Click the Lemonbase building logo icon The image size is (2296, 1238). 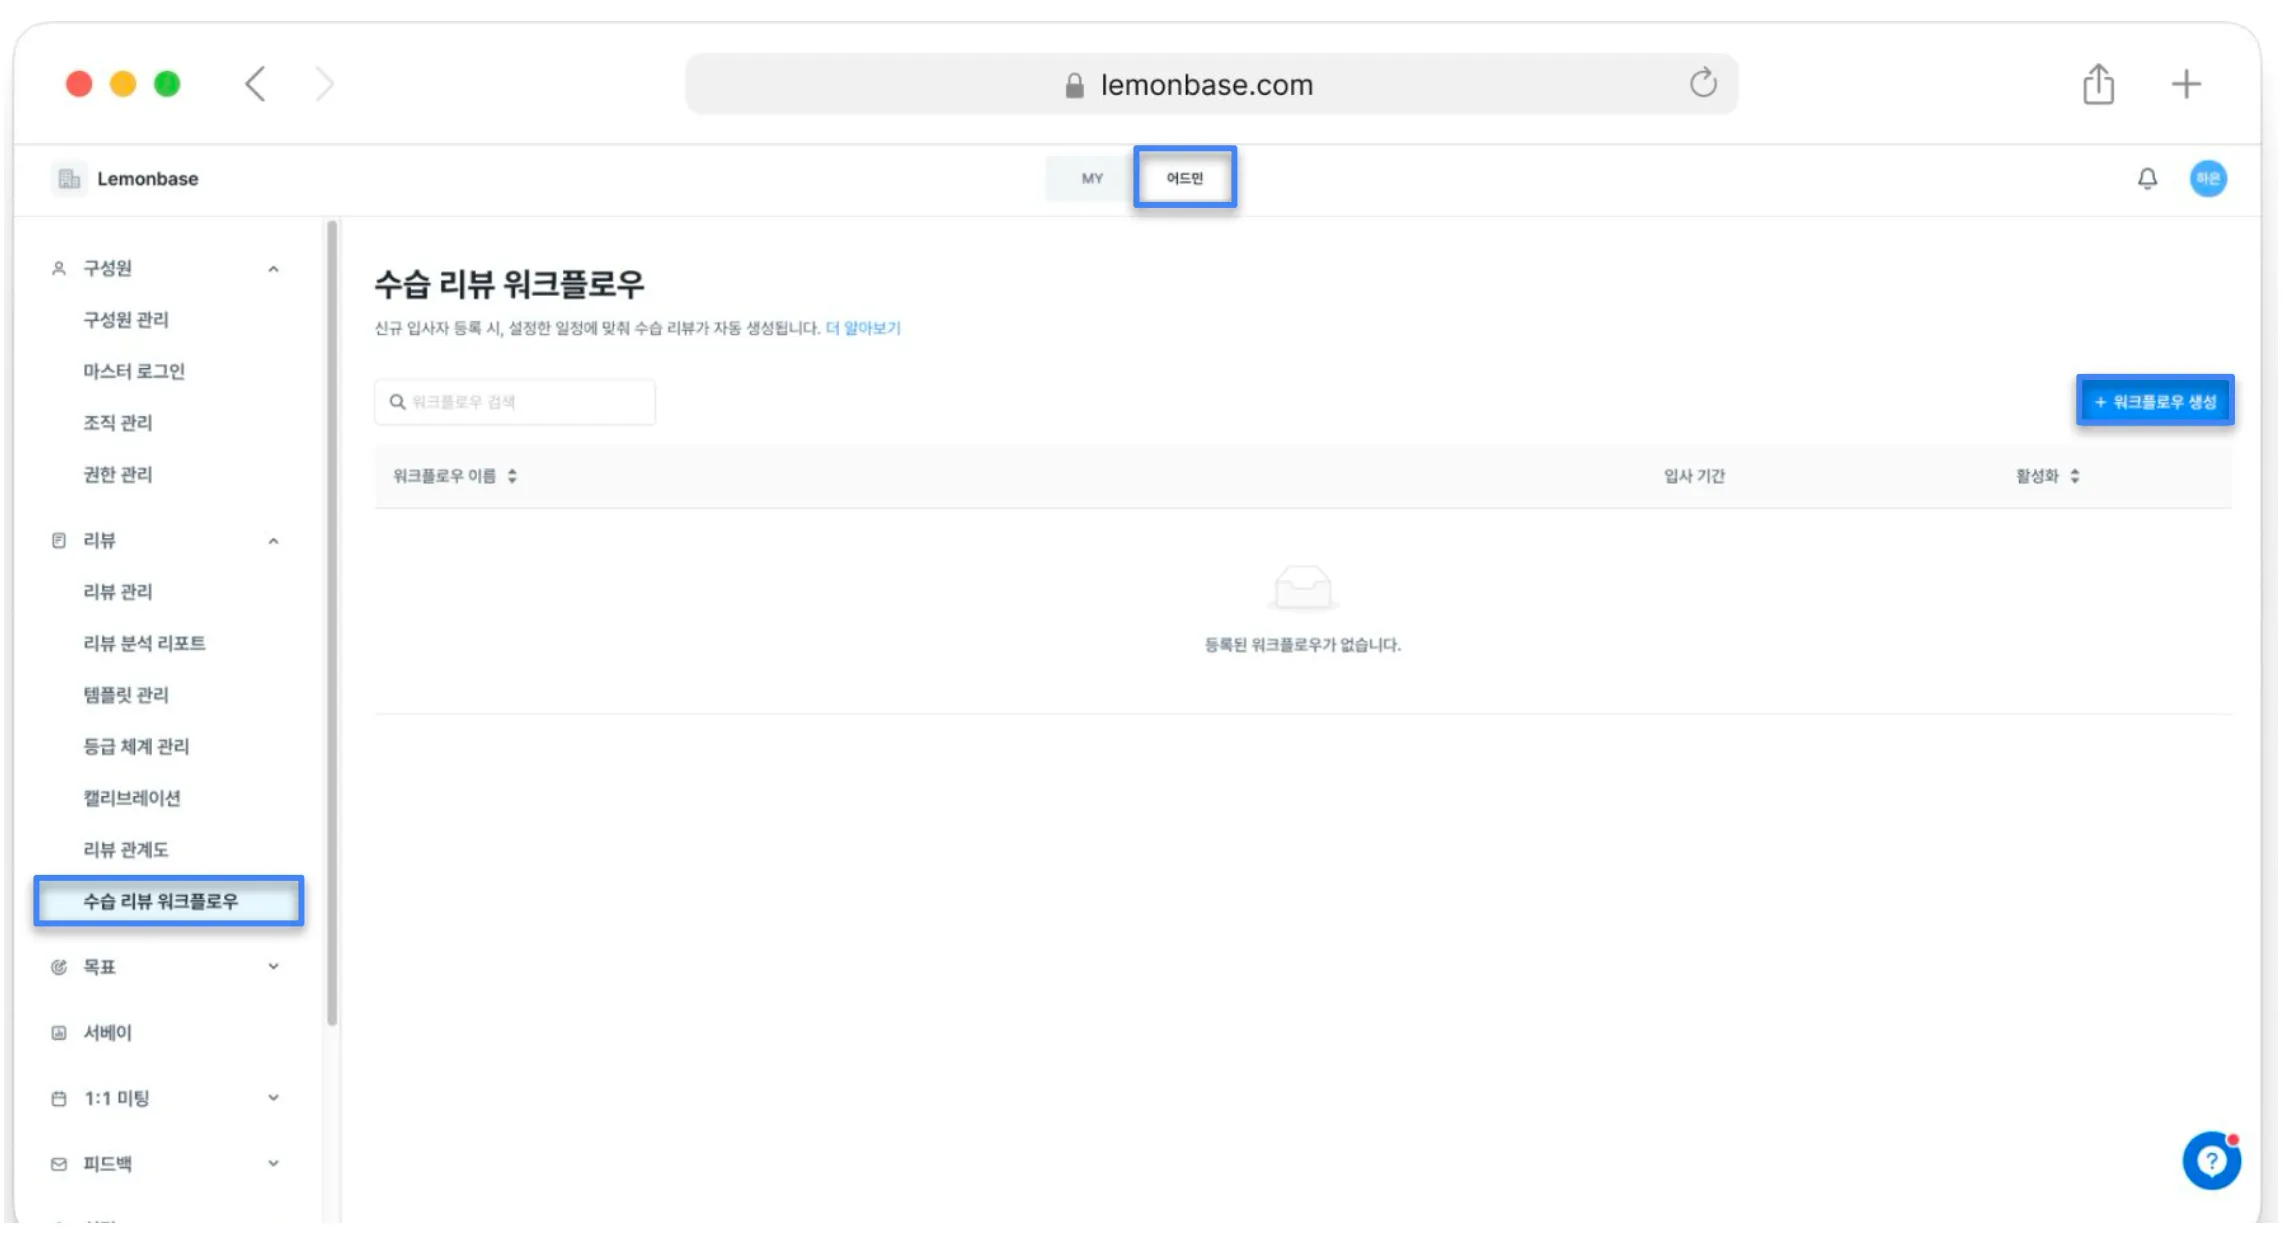pyautogui.click(x=69, y=179)
